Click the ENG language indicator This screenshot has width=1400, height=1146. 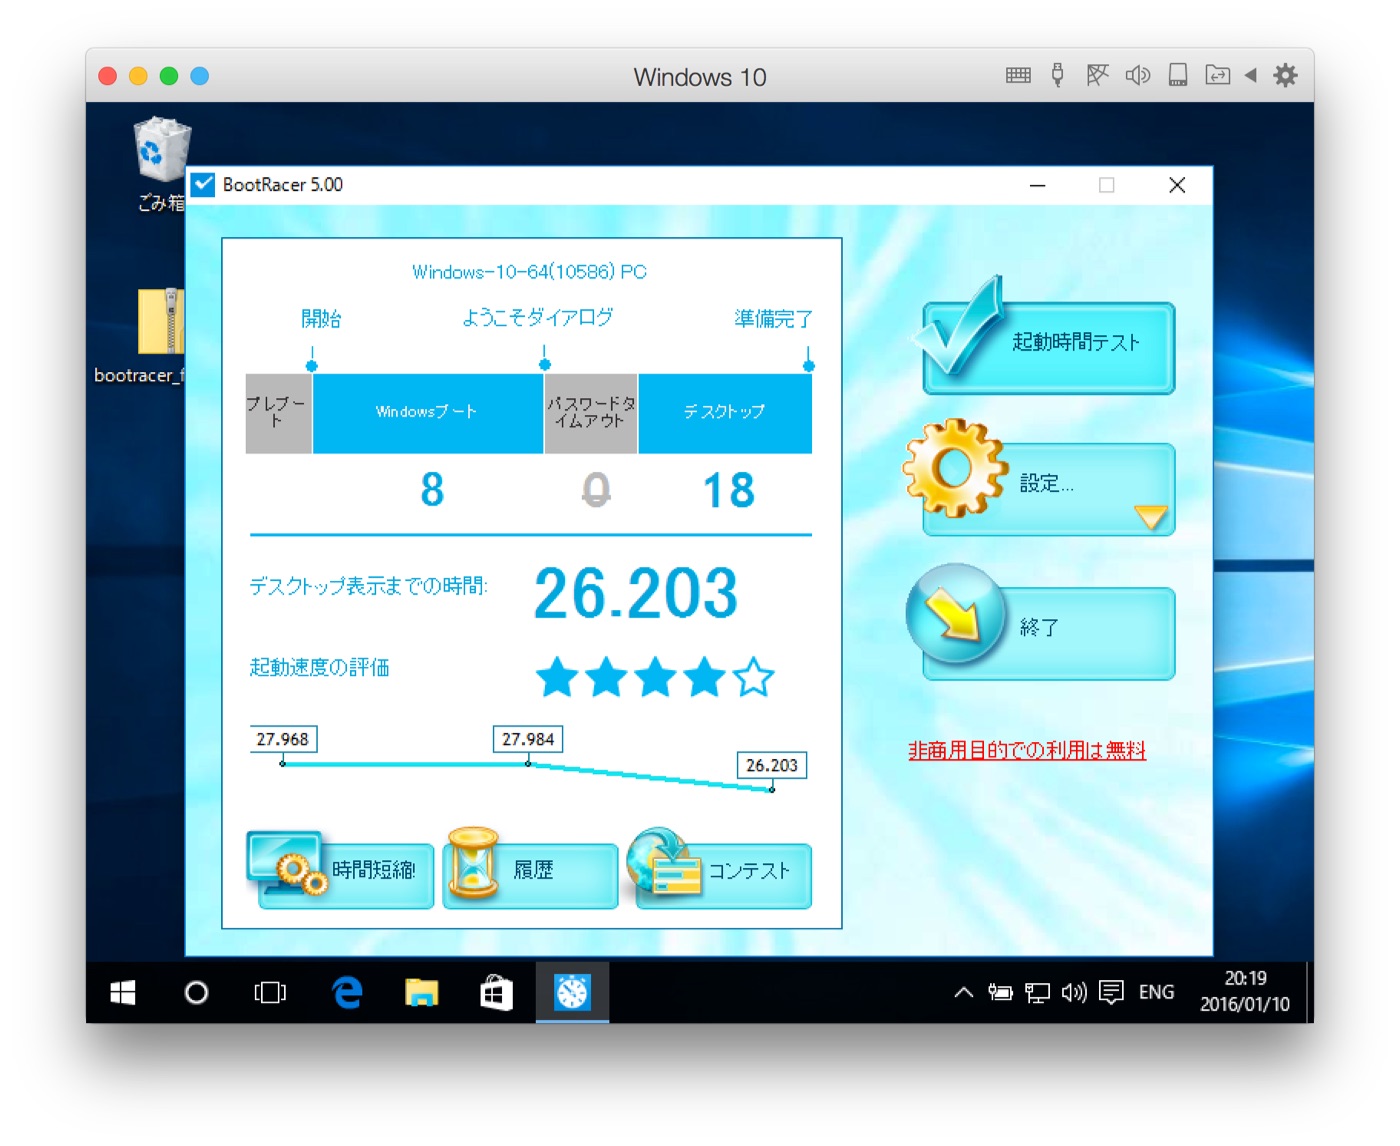(1156, 992)
